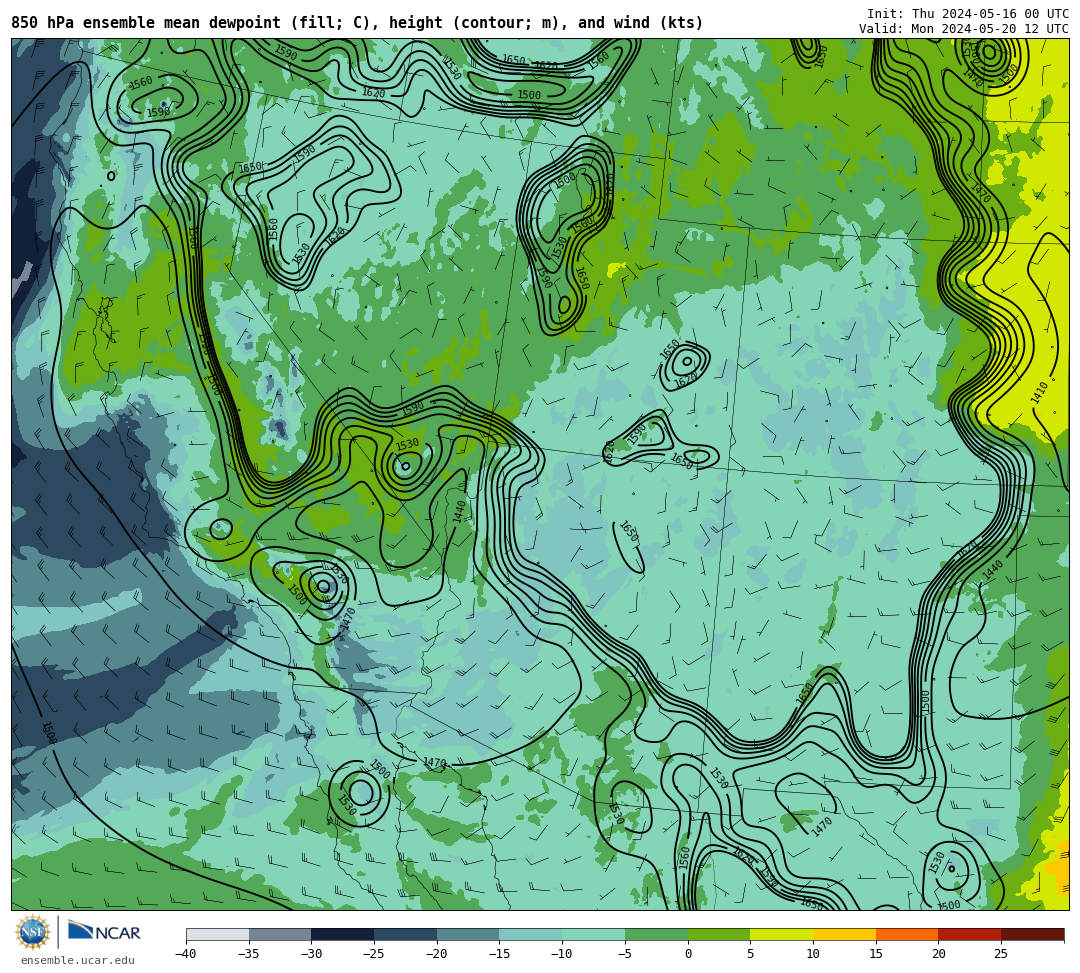Click the positive 20 tick label on colorbar
The height and width of the screenshot is (973, 1080).
pyautogui.click(x=939, y=954)
